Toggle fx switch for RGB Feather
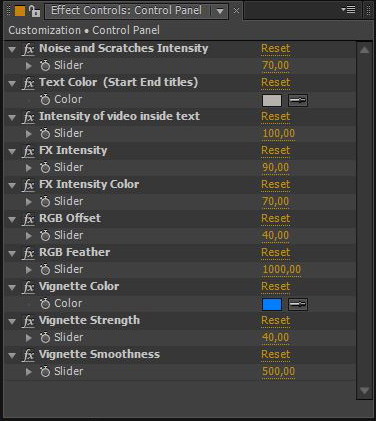 29,253
